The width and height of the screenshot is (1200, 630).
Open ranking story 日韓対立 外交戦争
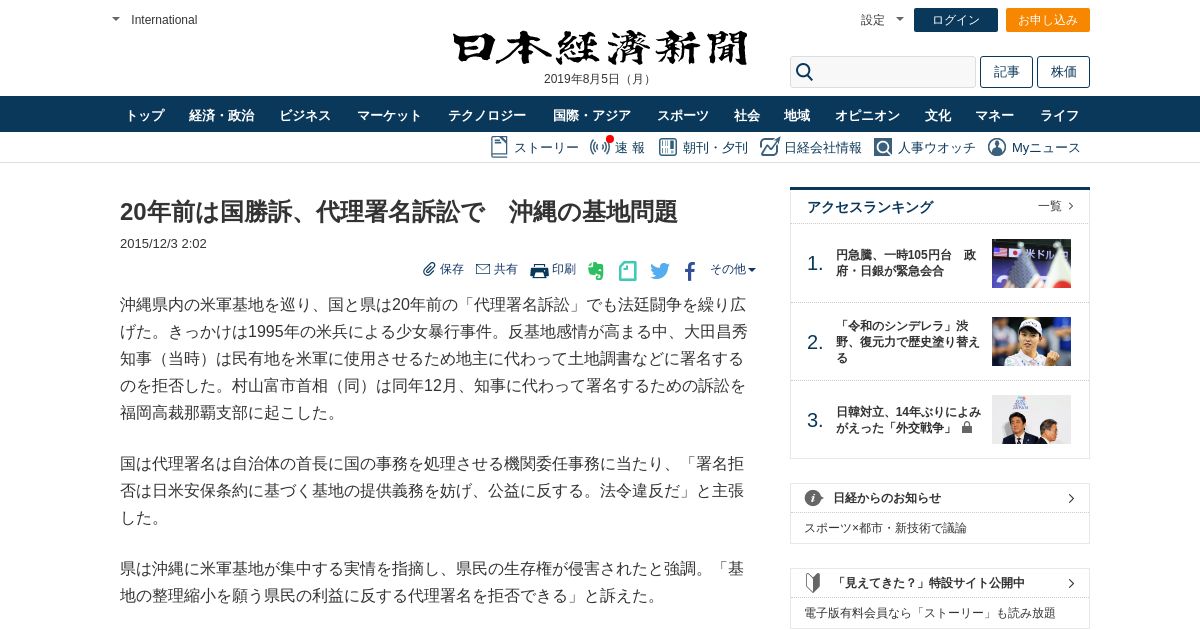908,419
